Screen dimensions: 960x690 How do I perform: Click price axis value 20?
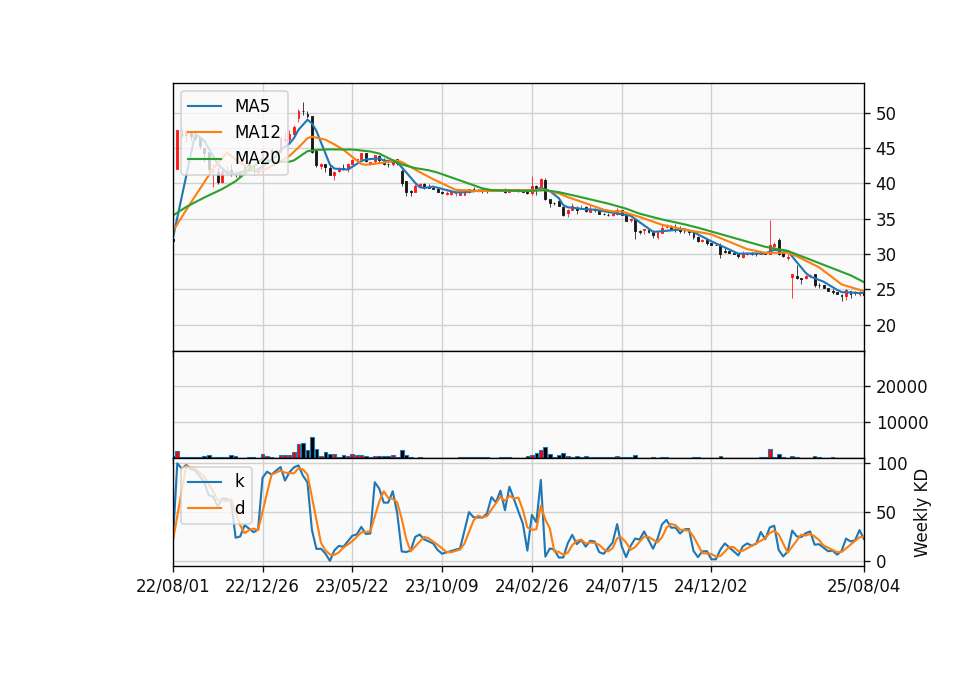pos(886,326)
